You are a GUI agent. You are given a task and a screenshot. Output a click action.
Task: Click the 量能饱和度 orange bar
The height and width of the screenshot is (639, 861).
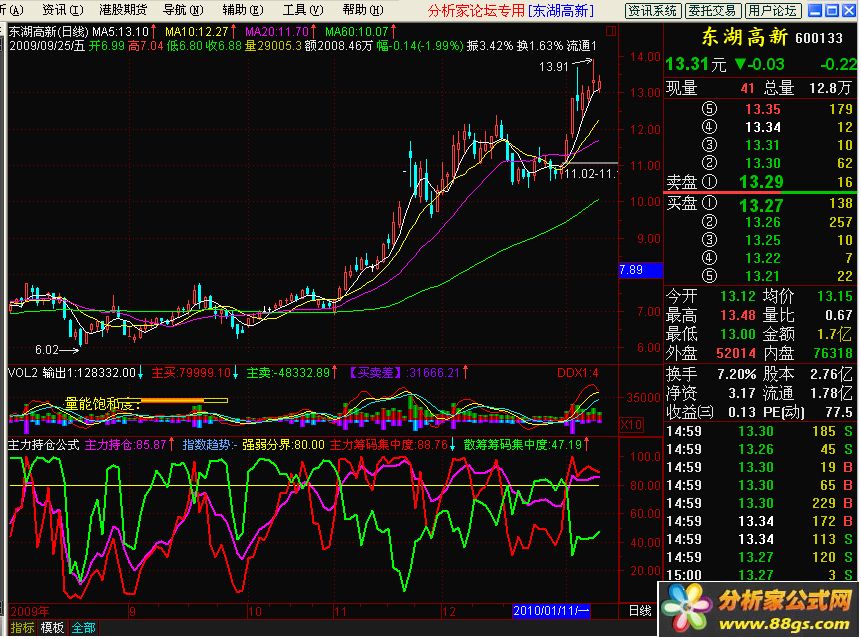tap(172, 400)
